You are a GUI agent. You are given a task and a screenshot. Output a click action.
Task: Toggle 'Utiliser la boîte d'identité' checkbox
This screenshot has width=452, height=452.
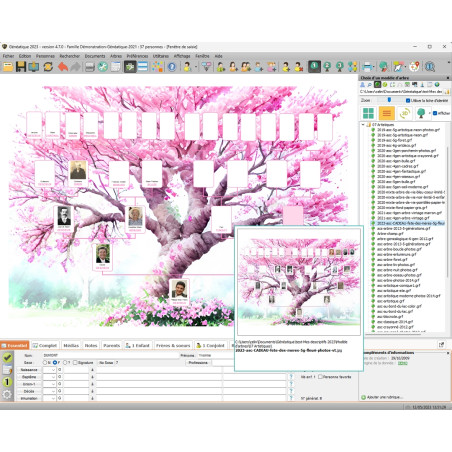pos(408,100)
